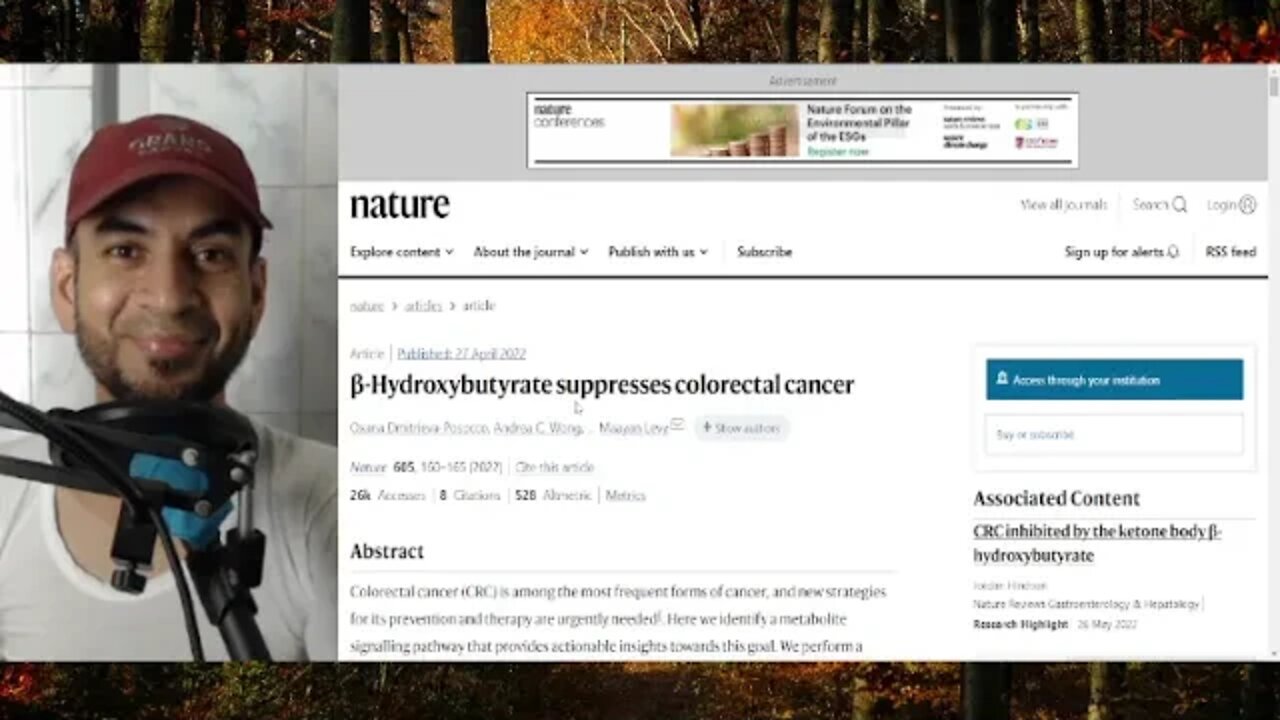
Task: Expand the About the journal menu
Action: pos(531,252)
